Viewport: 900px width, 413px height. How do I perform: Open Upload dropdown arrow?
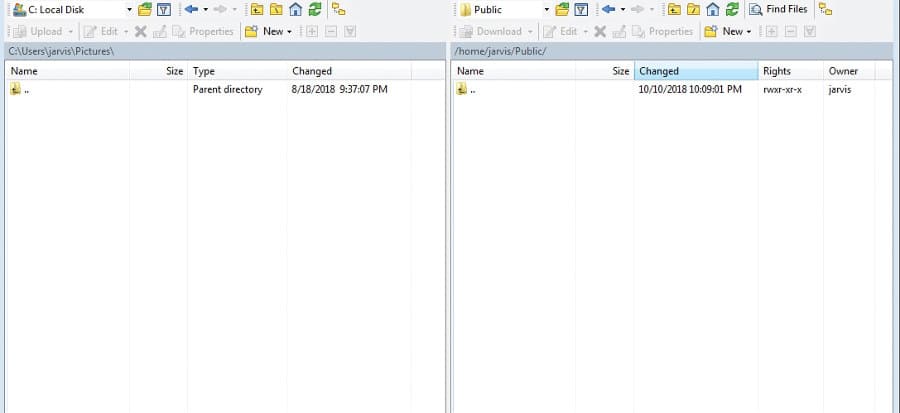tap(71, 32)
